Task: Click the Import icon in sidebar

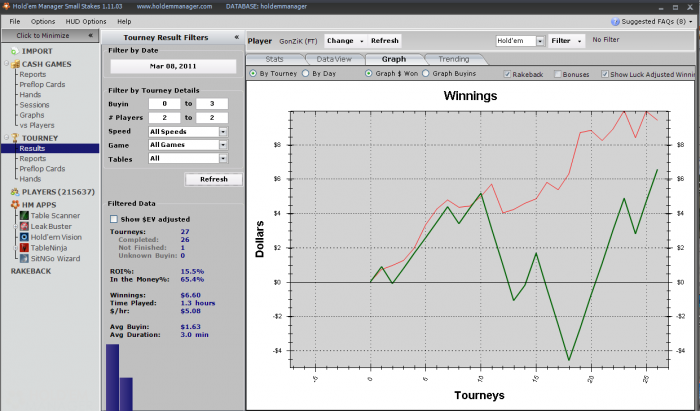Action: [x=15, y=51]
